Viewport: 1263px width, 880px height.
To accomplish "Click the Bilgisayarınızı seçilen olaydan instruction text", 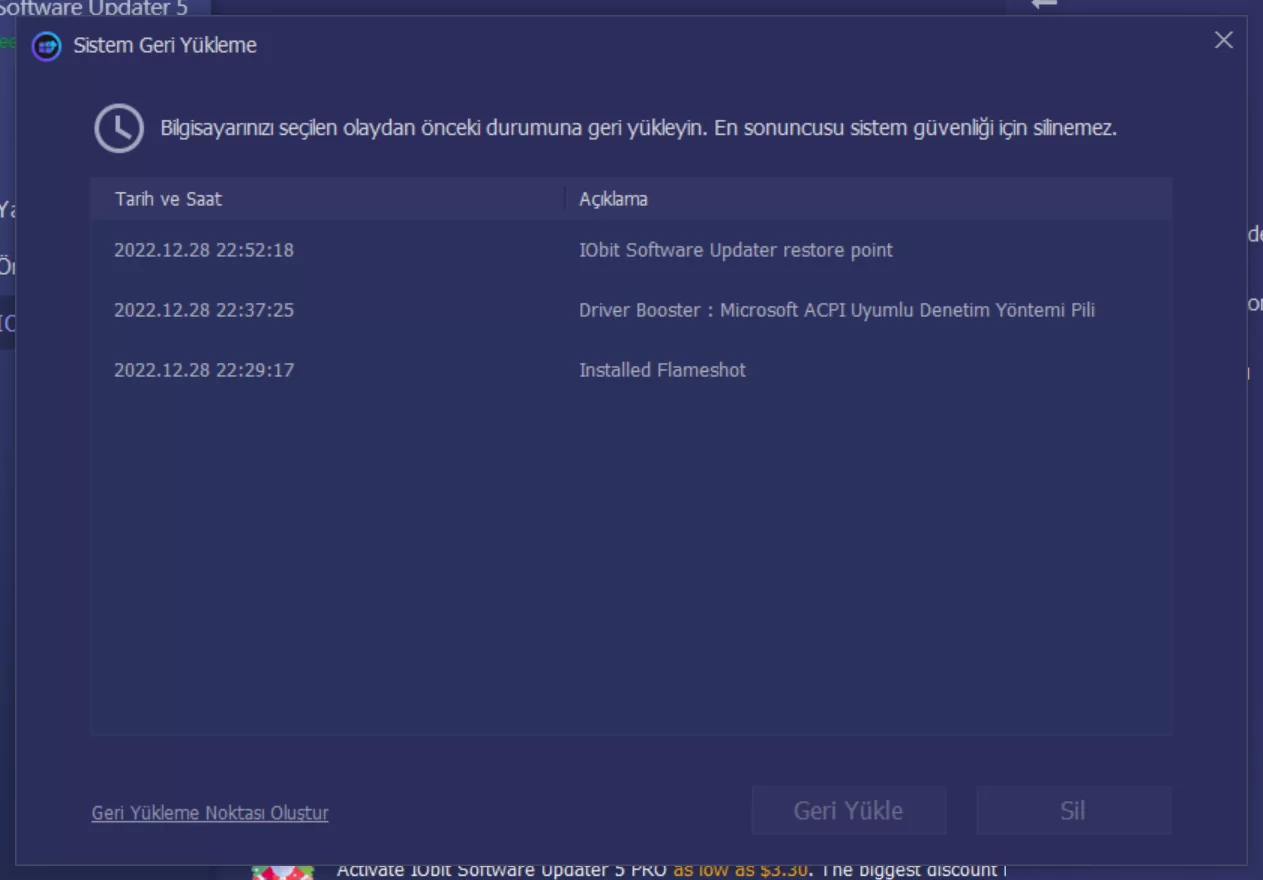I will pos(638,128).
